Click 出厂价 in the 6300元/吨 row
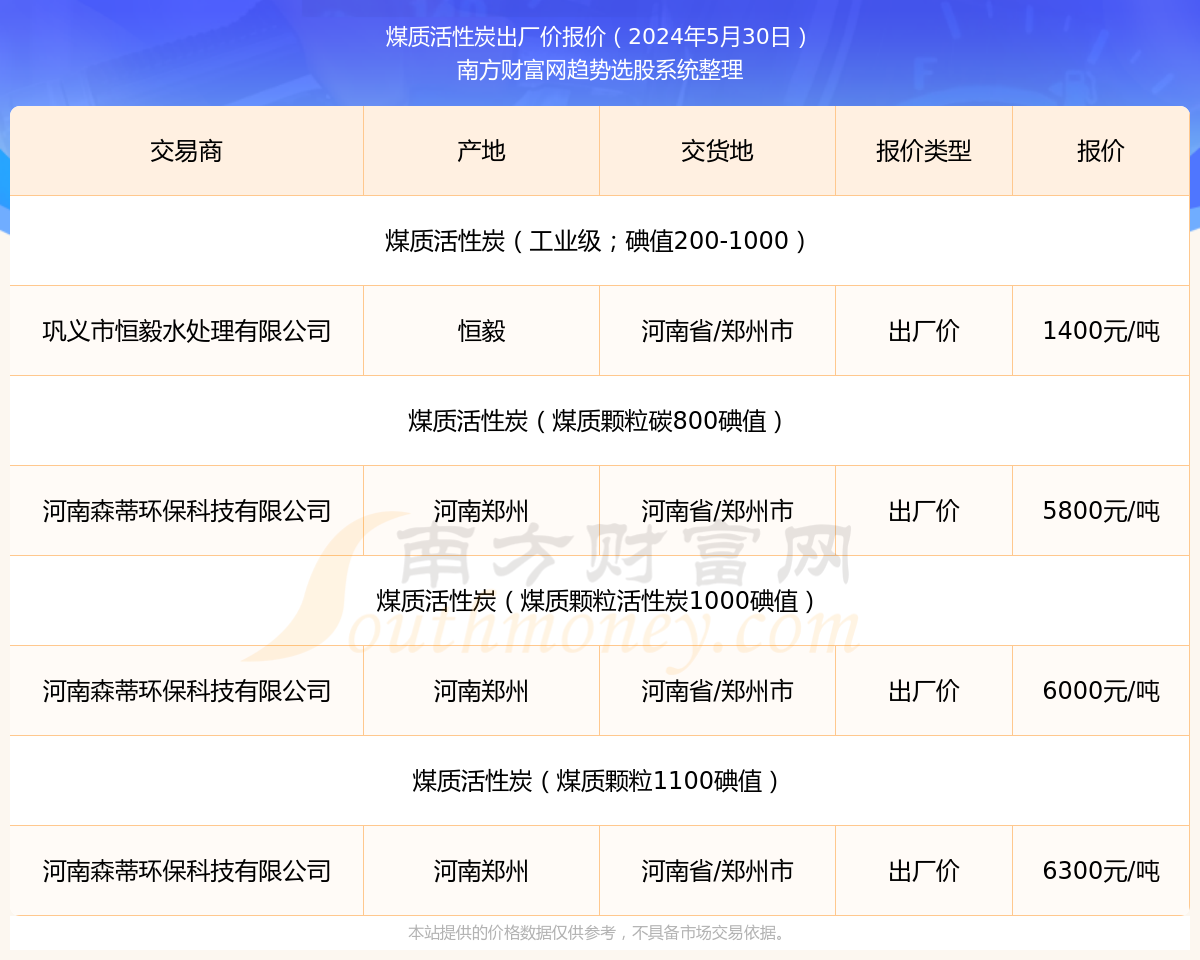This screenshot has width=1200, height=960. (924, 871)
